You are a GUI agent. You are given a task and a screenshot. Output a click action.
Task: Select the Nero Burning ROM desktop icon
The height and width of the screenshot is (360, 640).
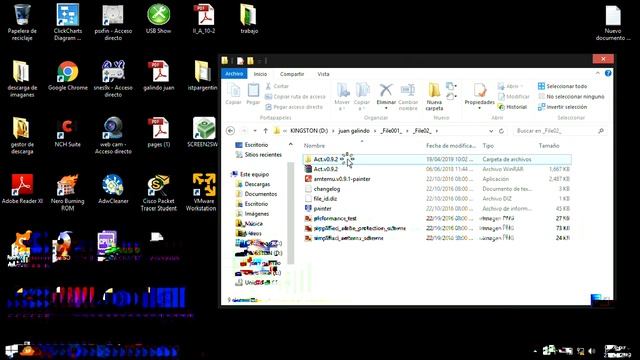pos(67,192)
